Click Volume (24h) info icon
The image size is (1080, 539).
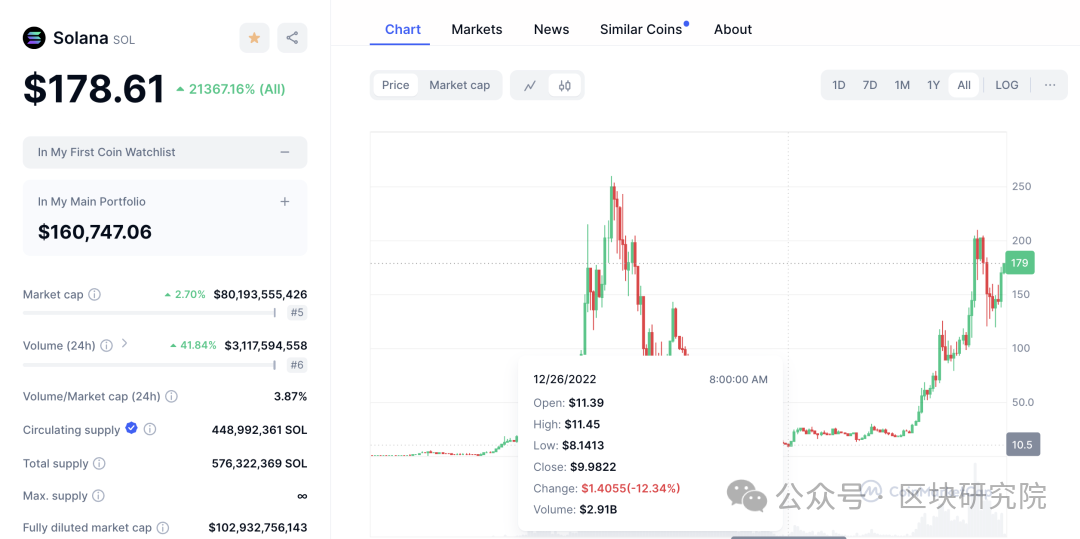pyautogui.click(x=106, y=346)
